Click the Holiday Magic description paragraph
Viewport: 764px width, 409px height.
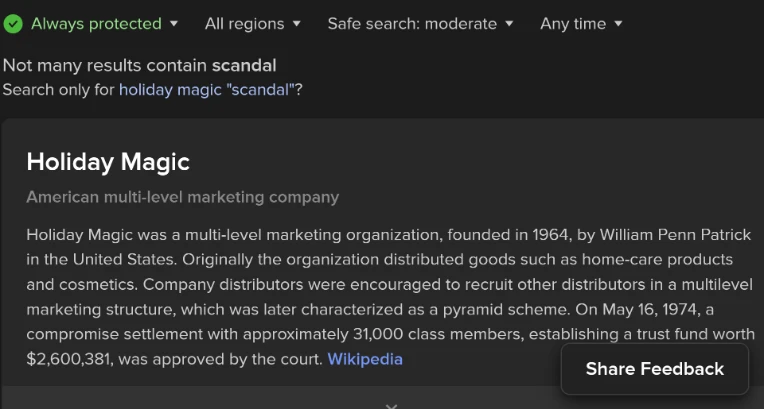[x=390, y=297]
